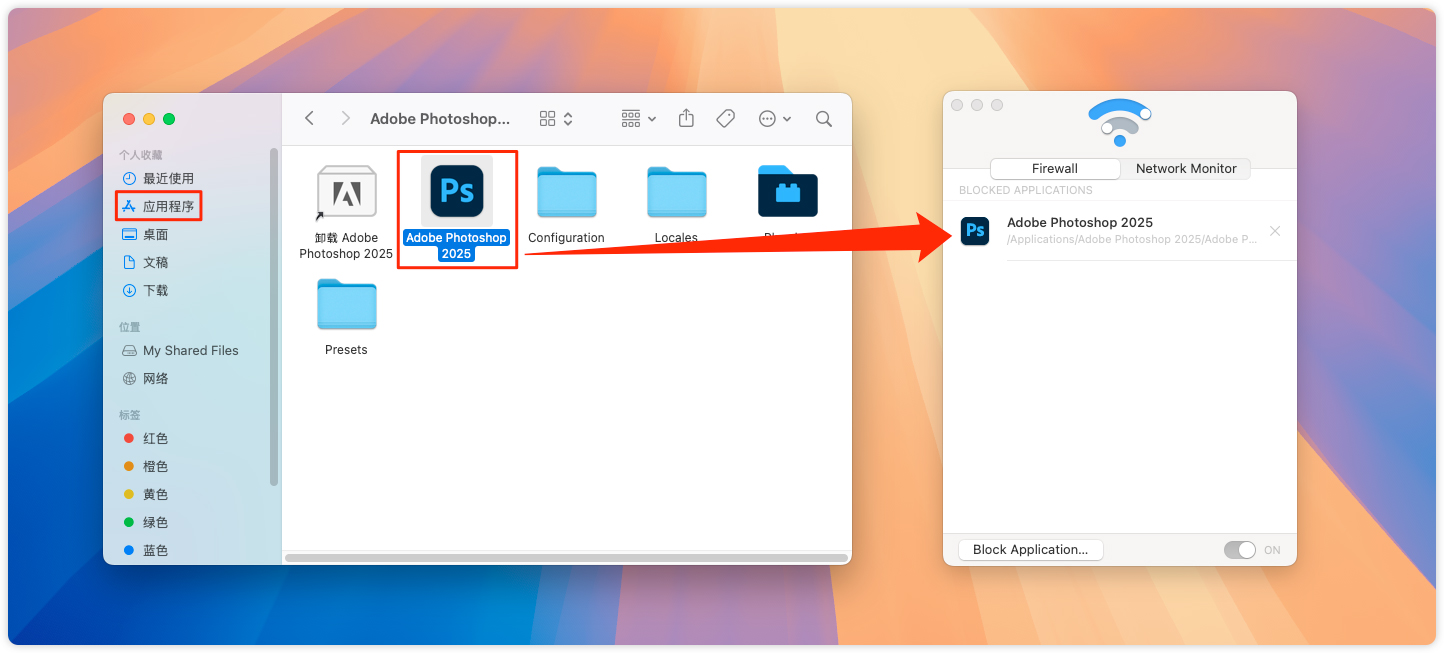This screenshot has height=653, width=1444.
Task: Go forward in the Finder window
Action: tap(346, 118)
